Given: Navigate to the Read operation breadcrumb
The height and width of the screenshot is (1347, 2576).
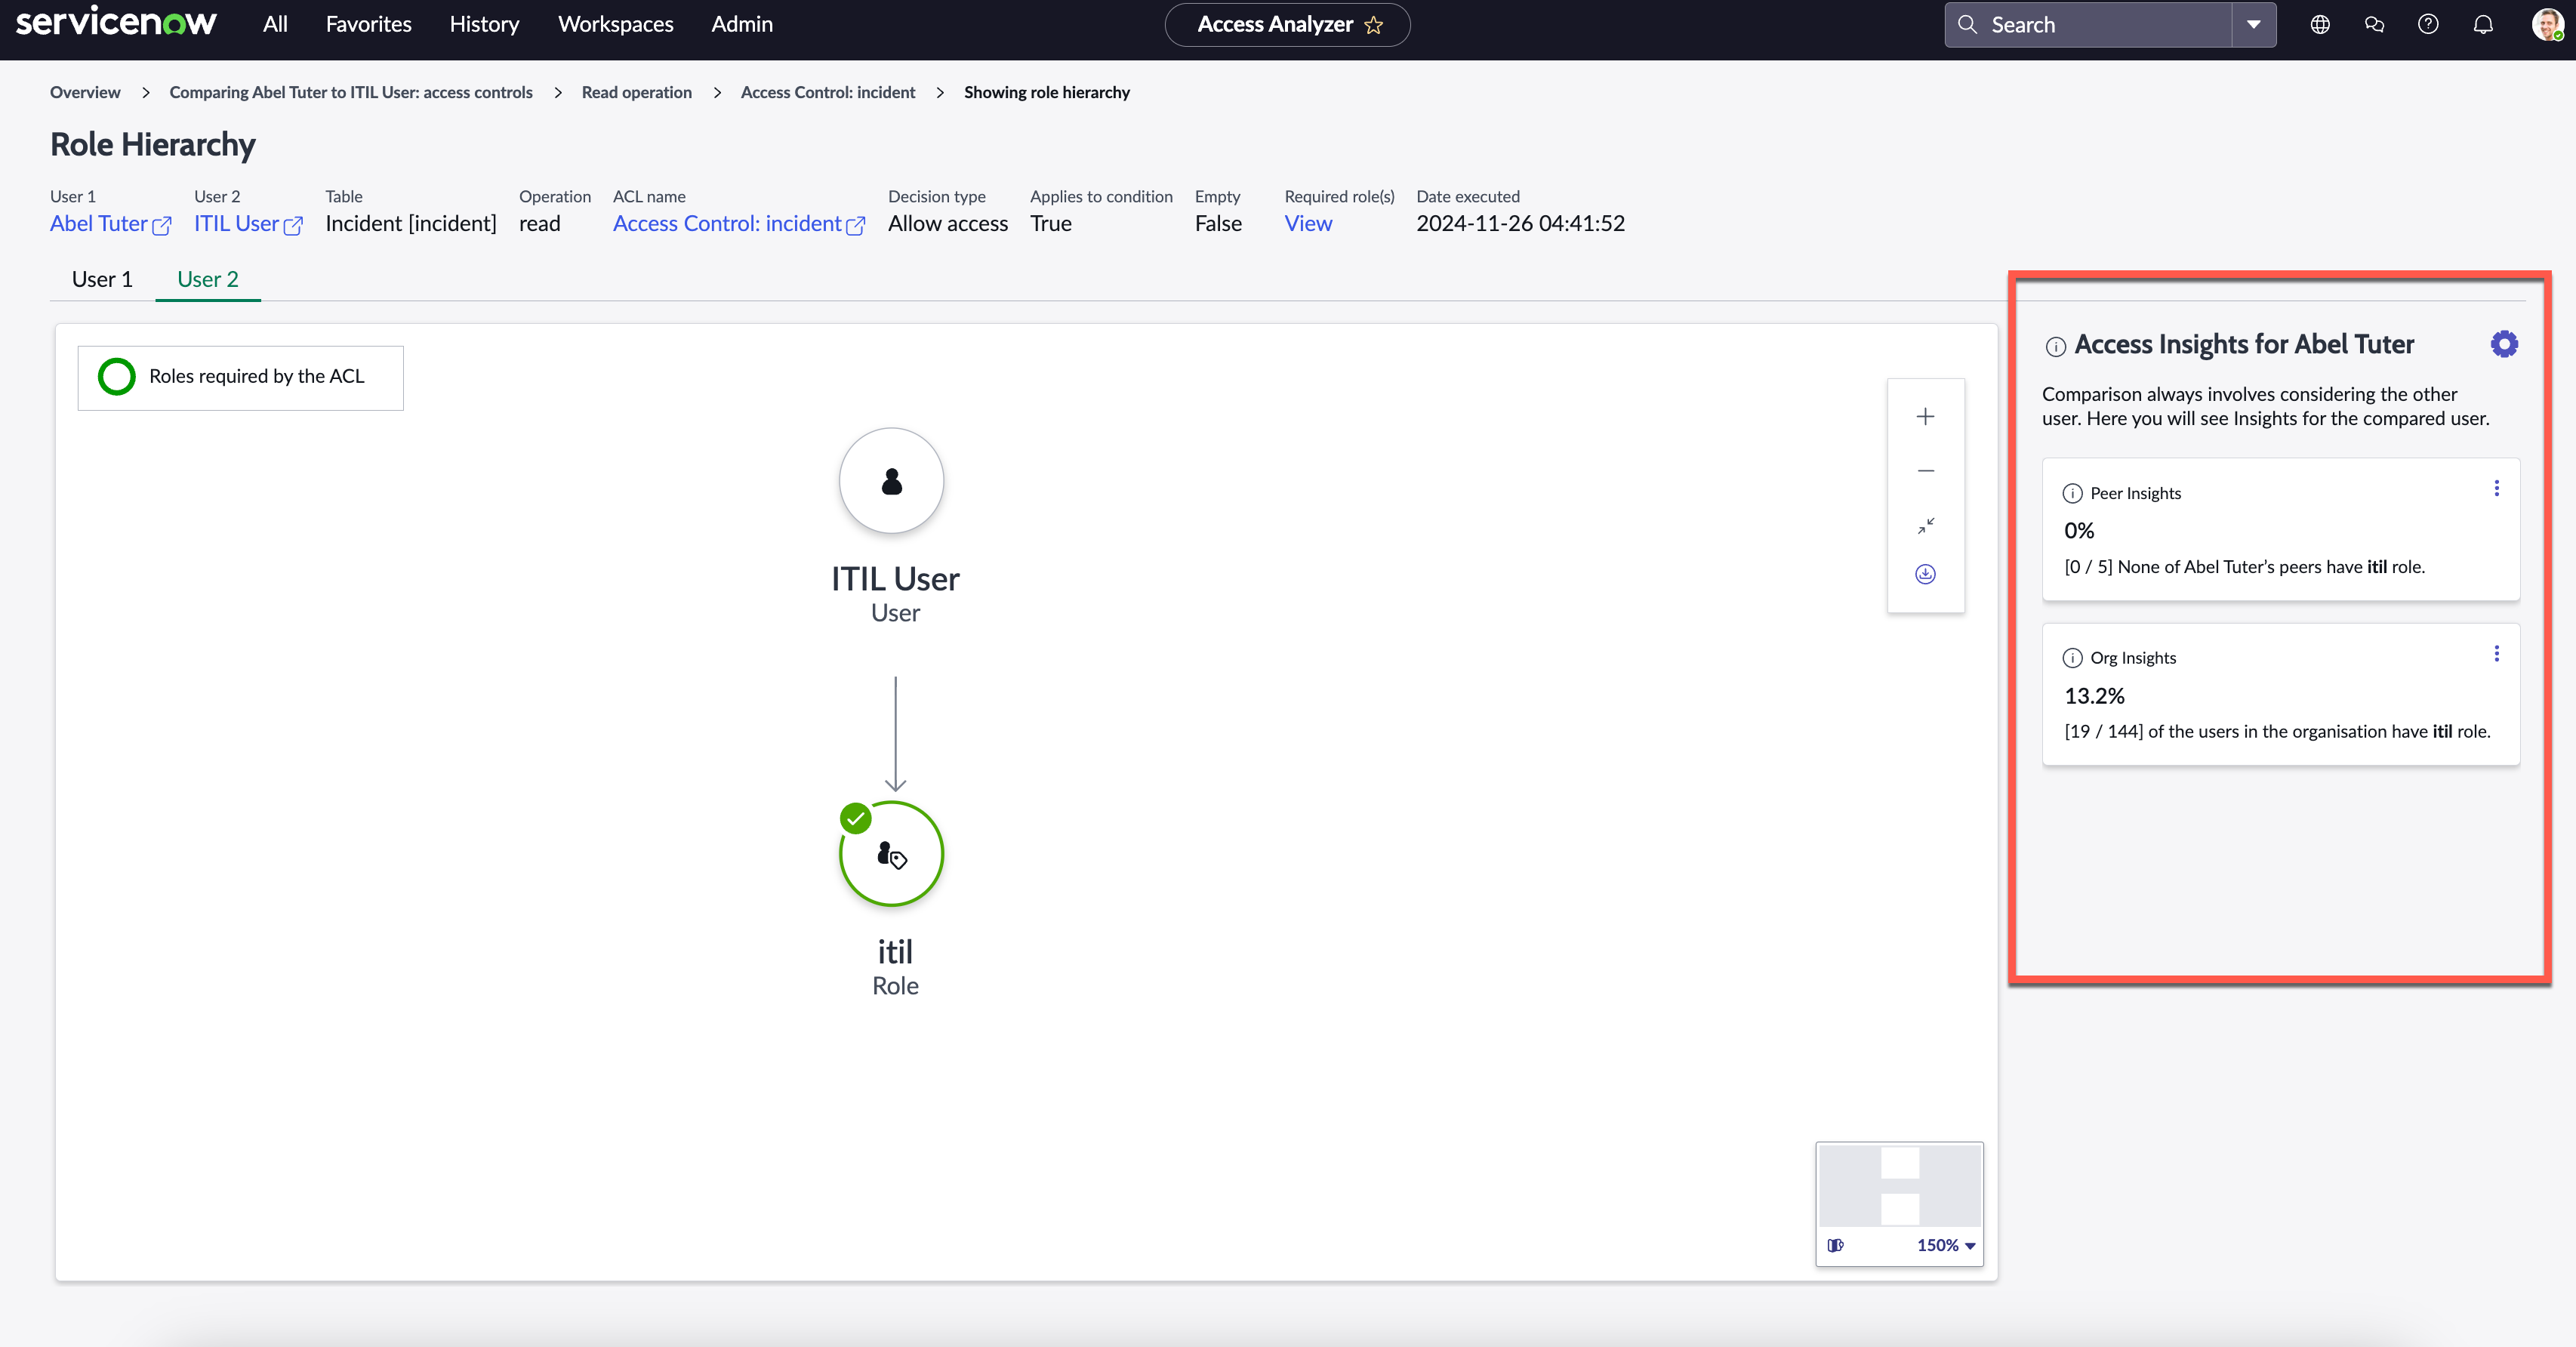Looking at the screenshot, I should pyautogui.click(x=637, y=92).
